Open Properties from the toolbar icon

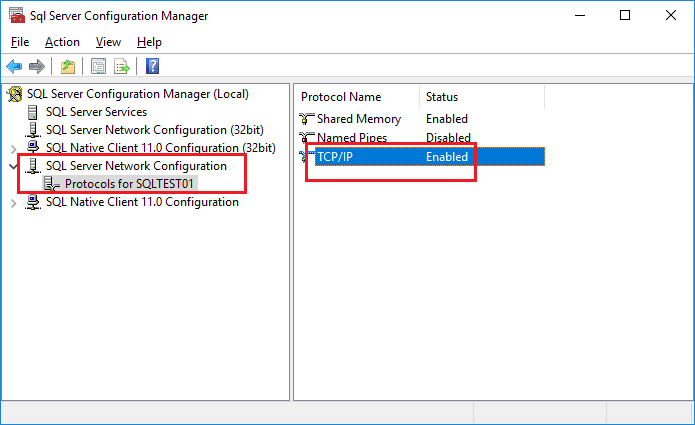pos(98,67)
